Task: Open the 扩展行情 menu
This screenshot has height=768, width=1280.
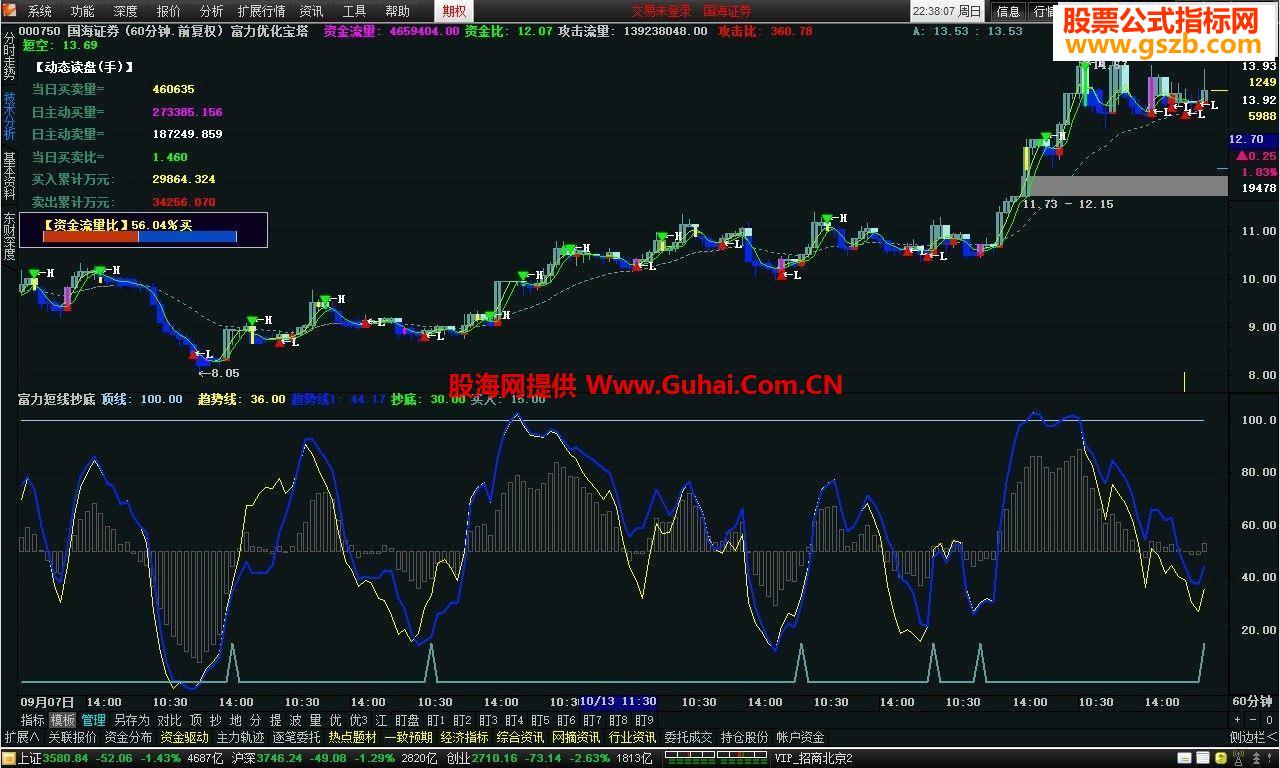Action: [261, 11]
